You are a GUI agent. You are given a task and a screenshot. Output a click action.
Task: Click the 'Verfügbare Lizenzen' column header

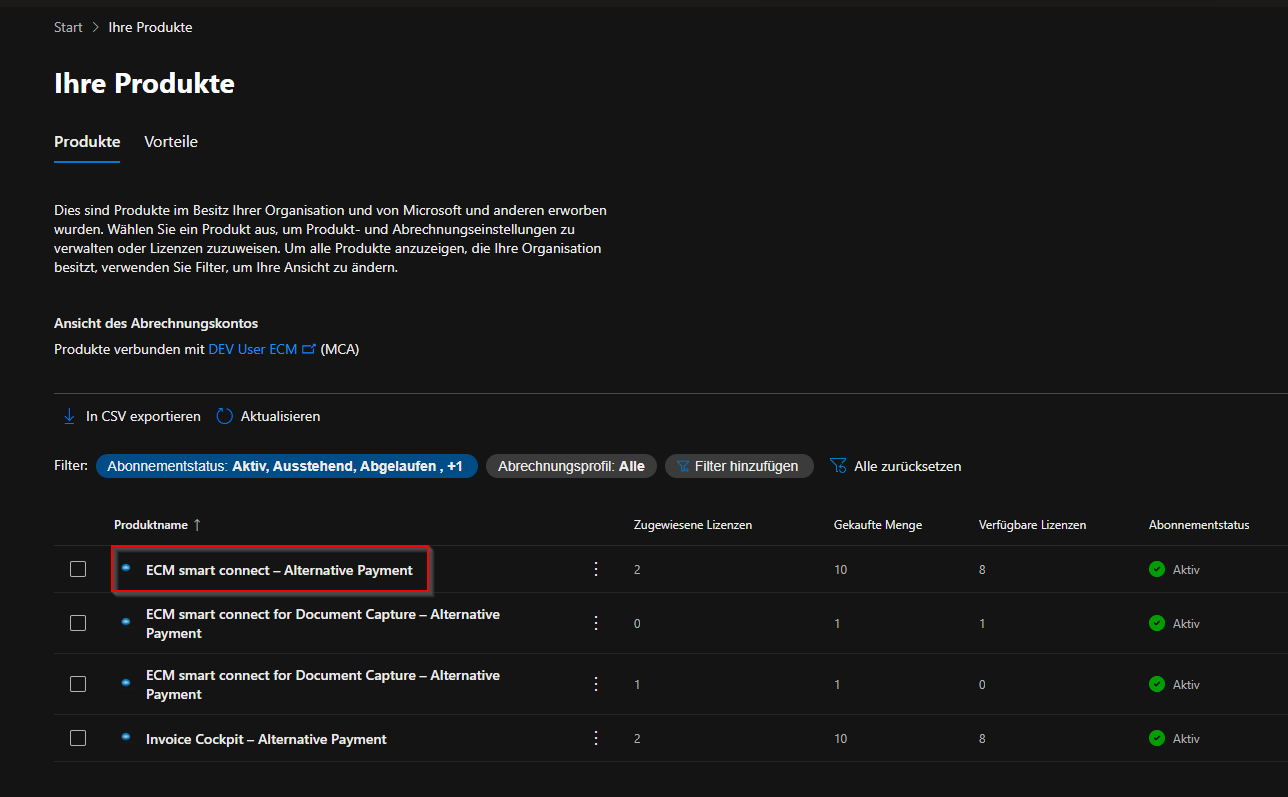point(1032,525)
